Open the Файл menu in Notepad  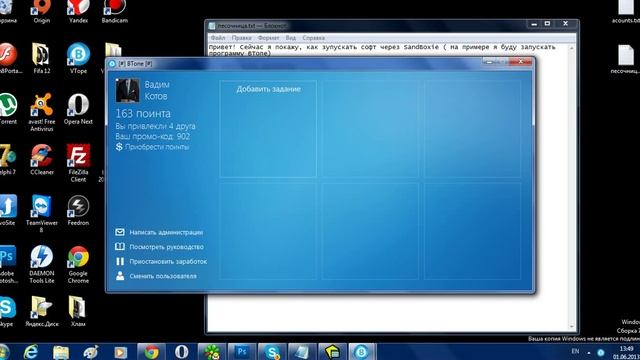click(x=218, y=38)
